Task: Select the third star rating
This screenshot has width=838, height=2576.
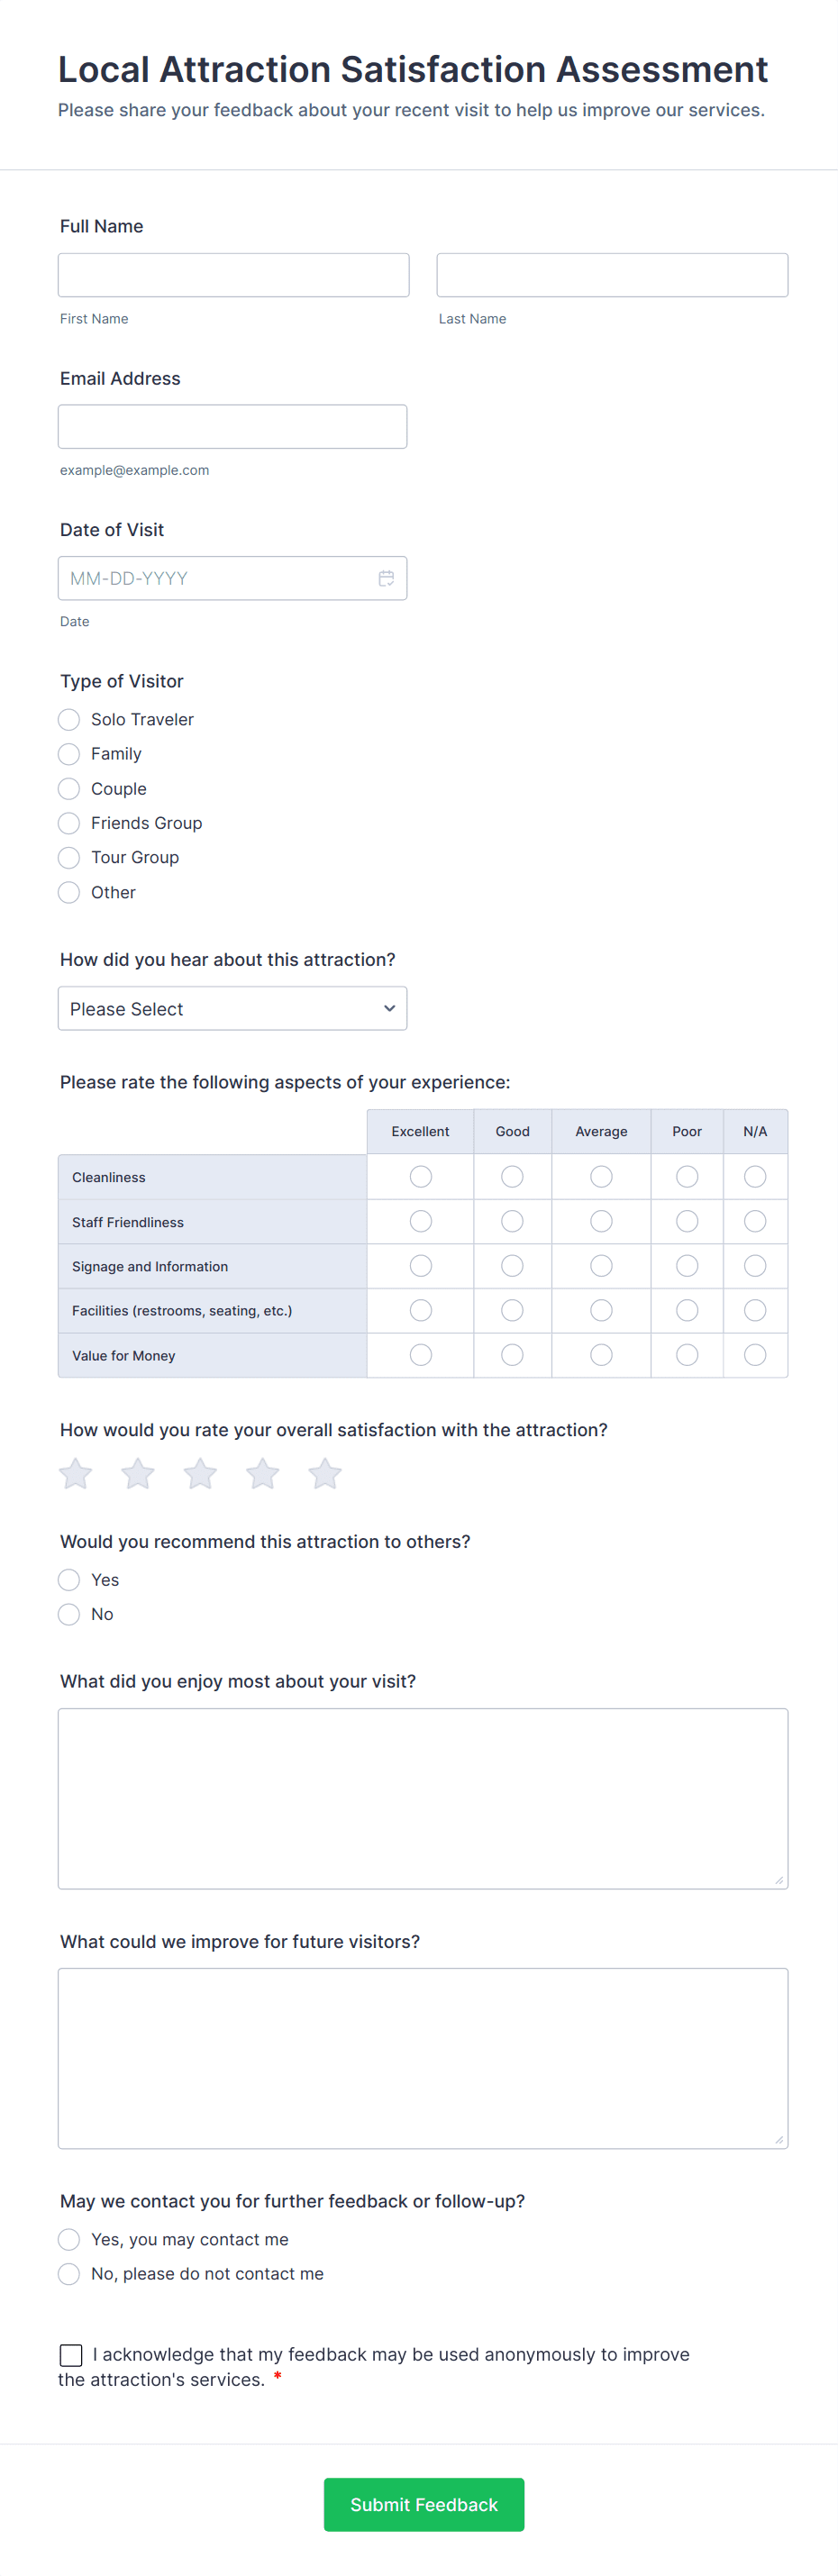Action: coord(200,1473)
